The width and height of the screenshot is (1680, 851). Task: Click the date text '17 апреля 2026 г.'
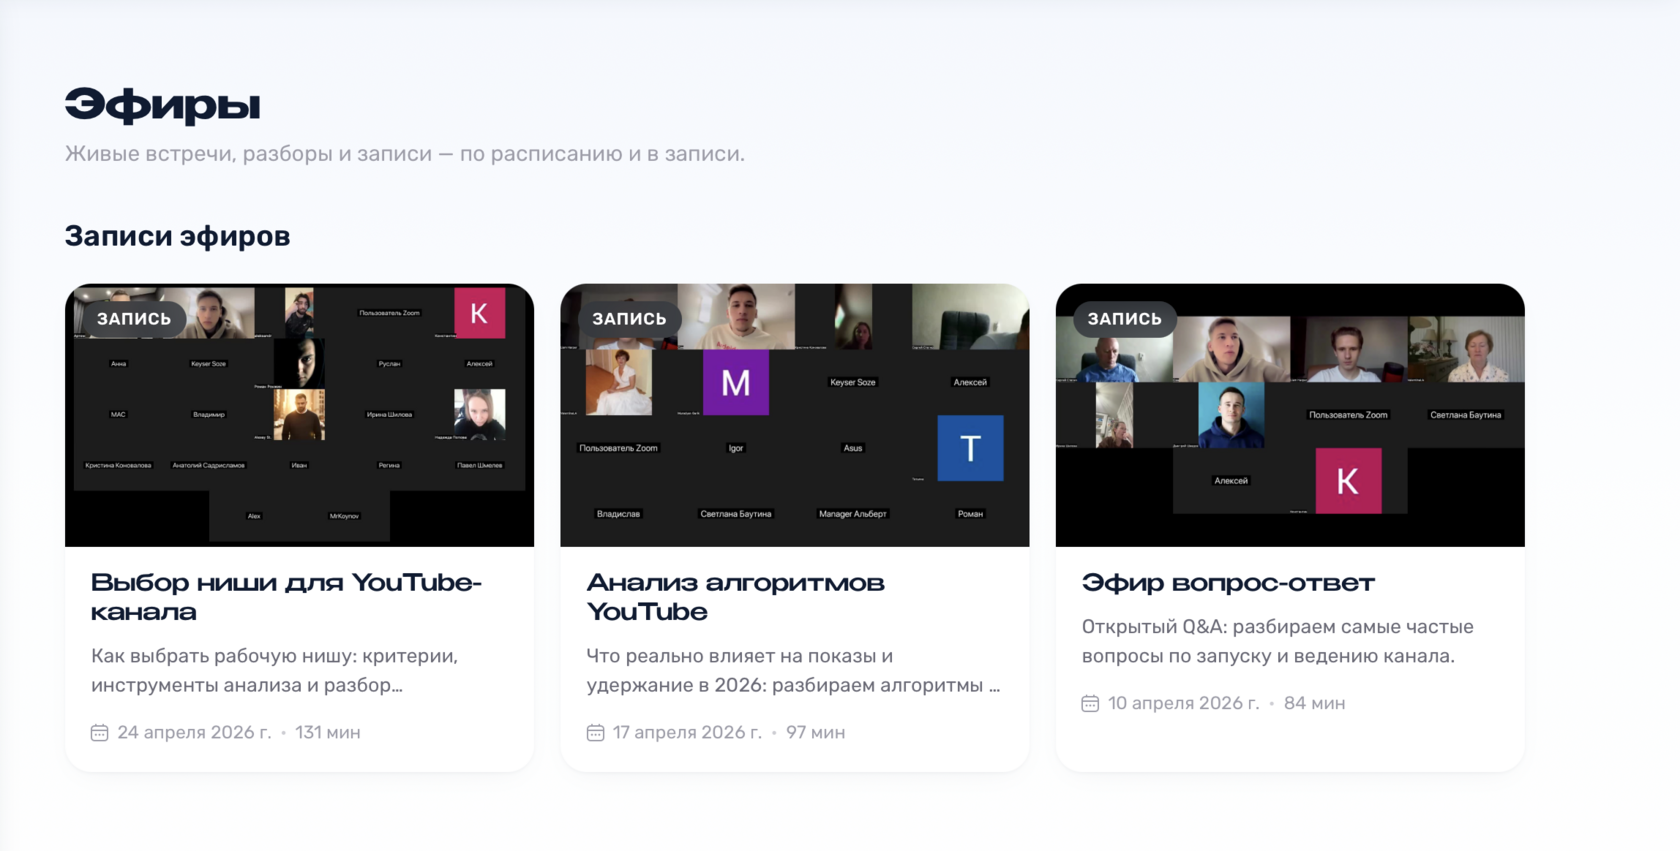click(x=687, y=733)
